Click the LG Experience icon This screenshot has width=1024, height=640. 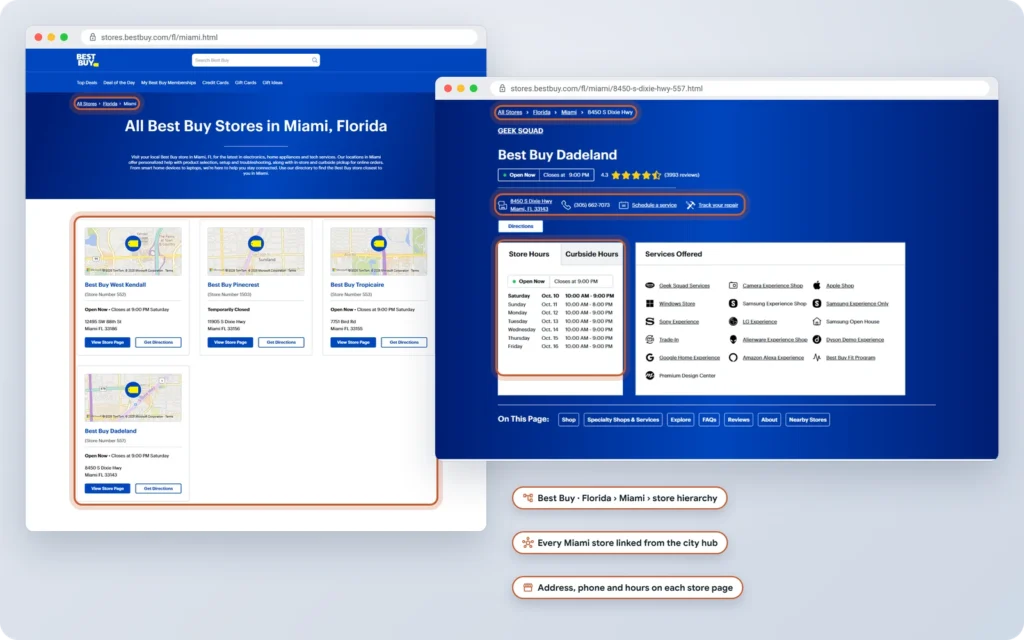(733, 321)
